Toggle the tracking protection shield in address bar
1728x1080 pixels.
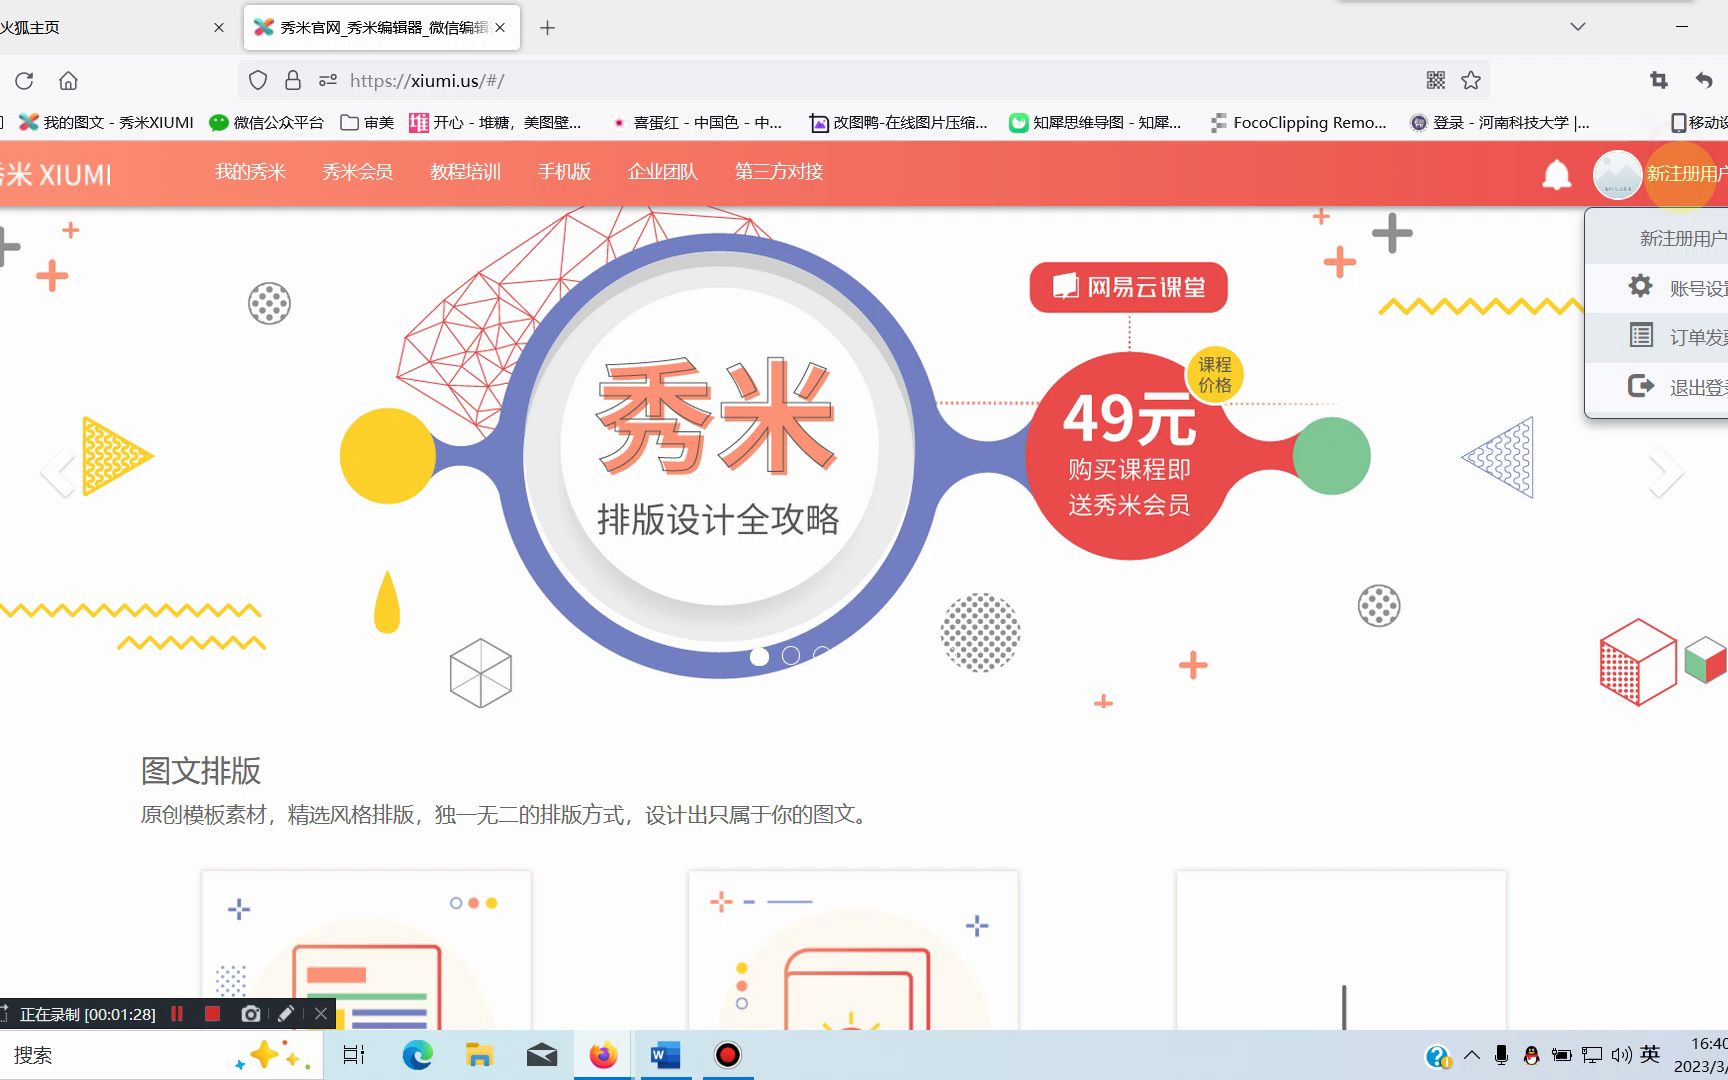257,79
